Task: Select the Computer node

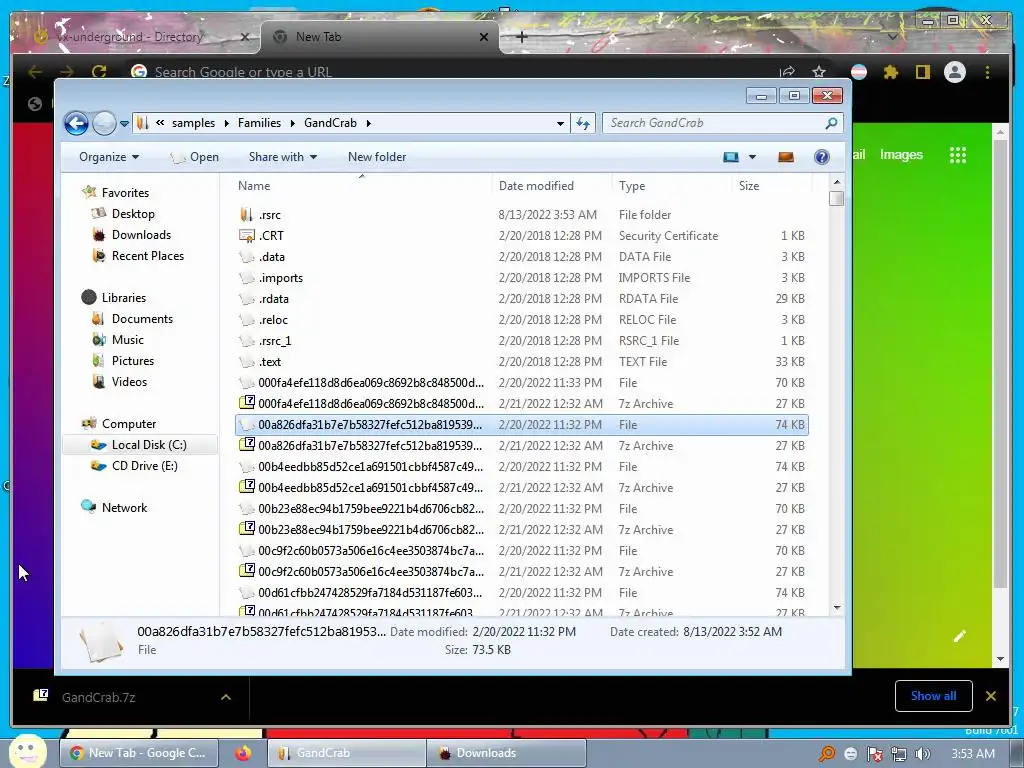Action: pos(129,424)
